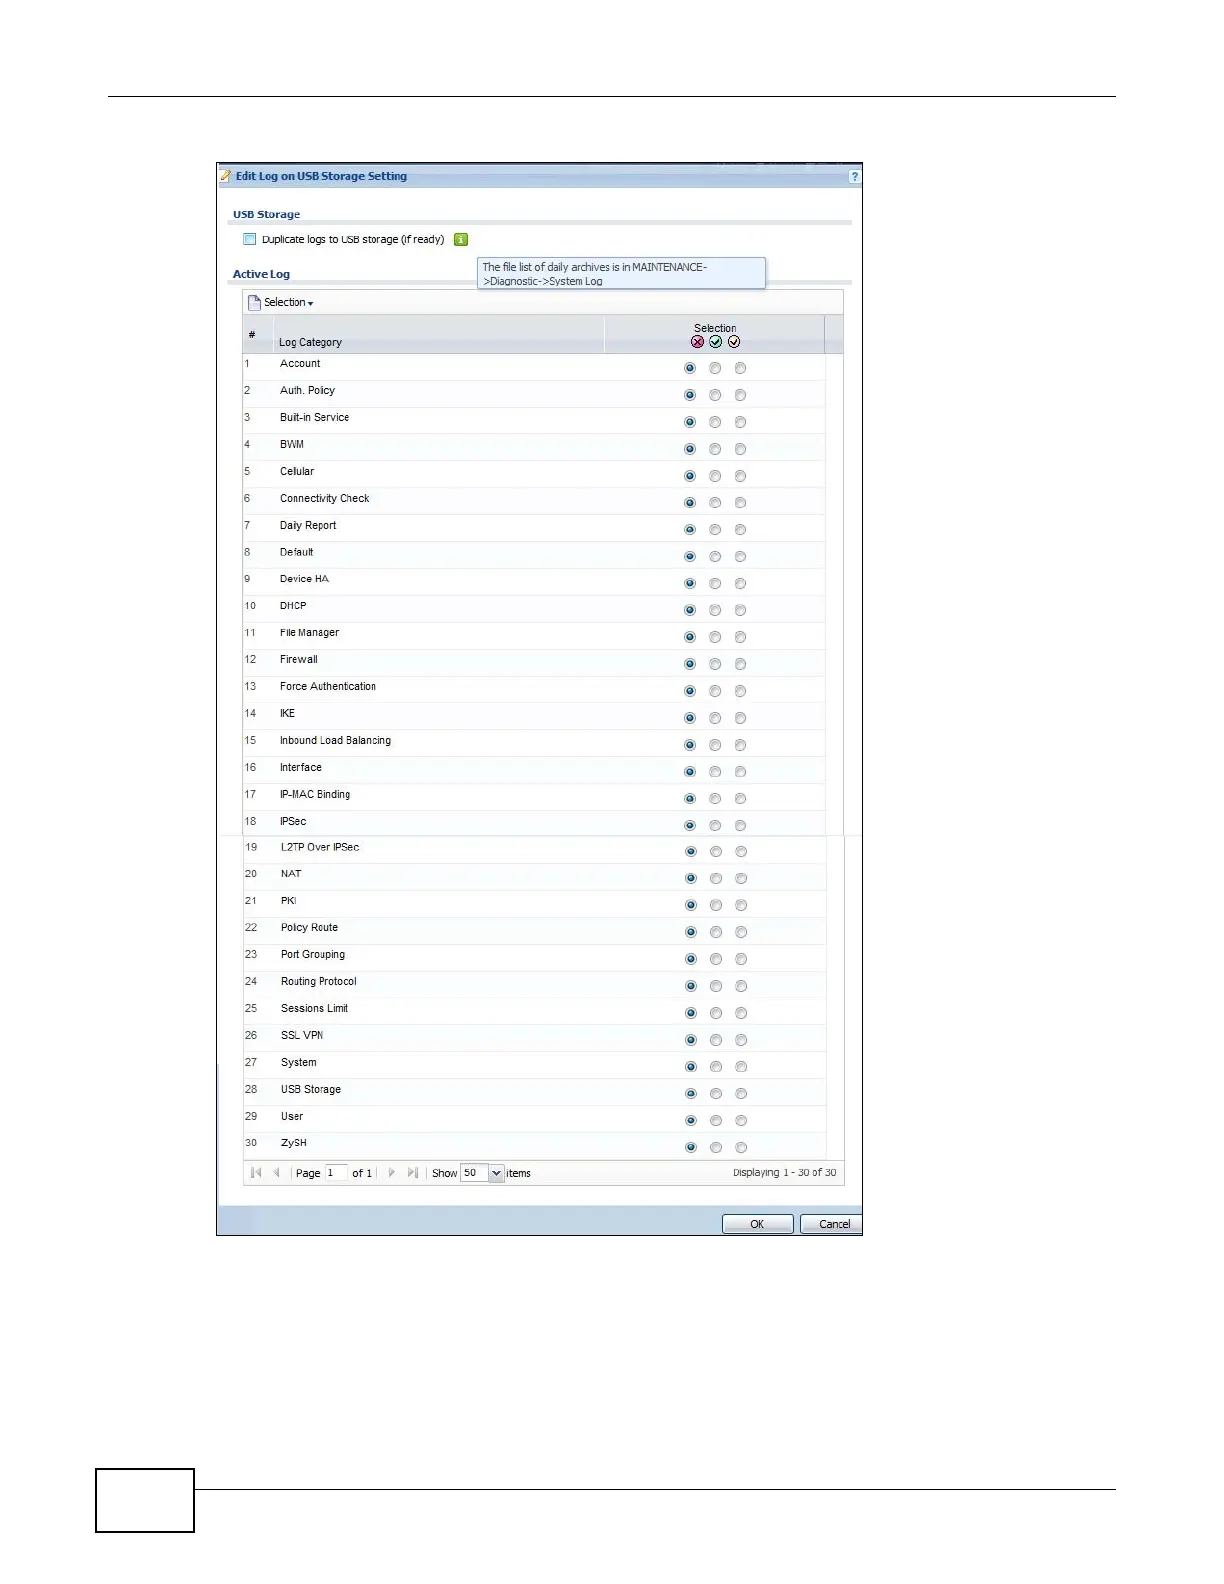The image size is (1224, 1584).
Task: Enable Duplicate logs to USB storage checkbox
Action: click(250, 240)
